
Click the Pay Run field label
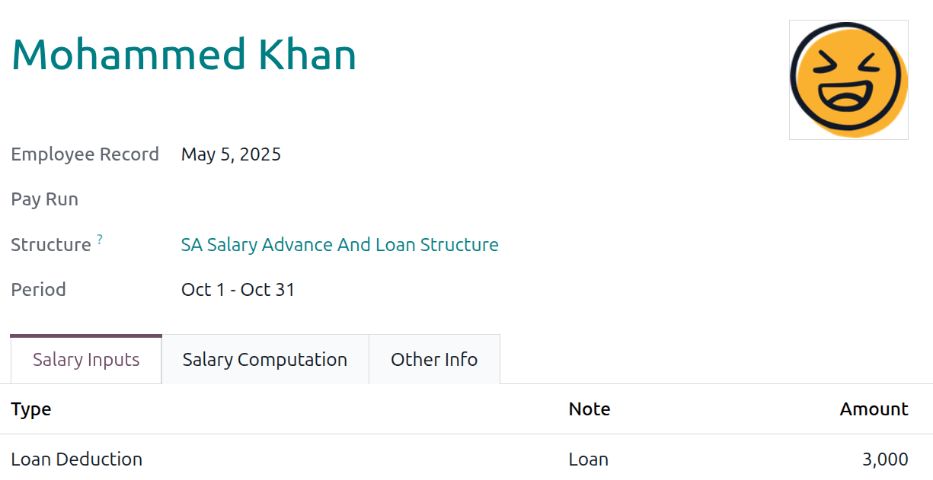click(x=45, y=199)
